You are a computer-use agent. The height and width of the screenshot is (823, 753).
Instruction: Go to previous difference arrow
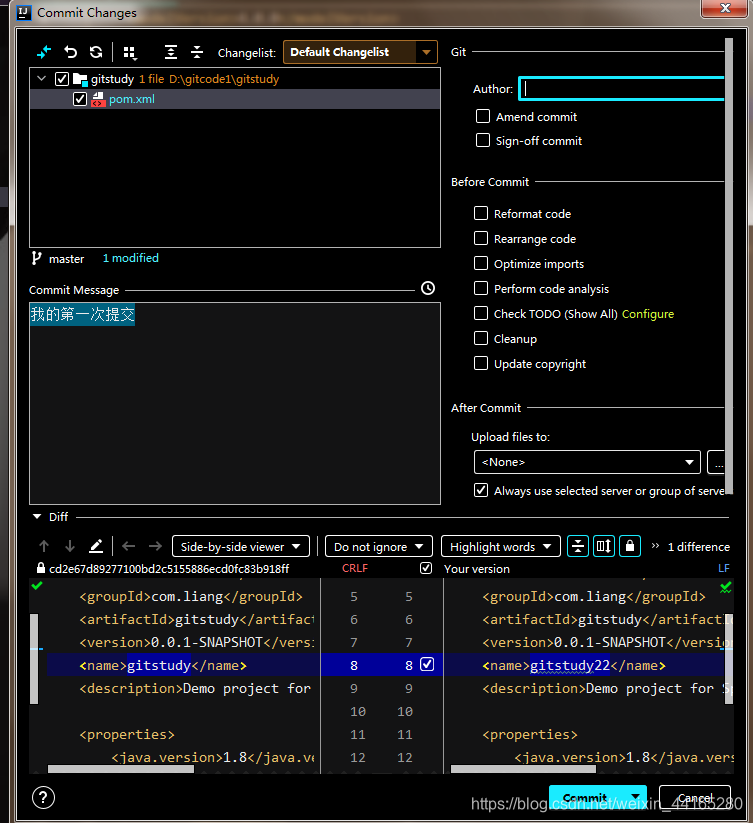[44, 546]
